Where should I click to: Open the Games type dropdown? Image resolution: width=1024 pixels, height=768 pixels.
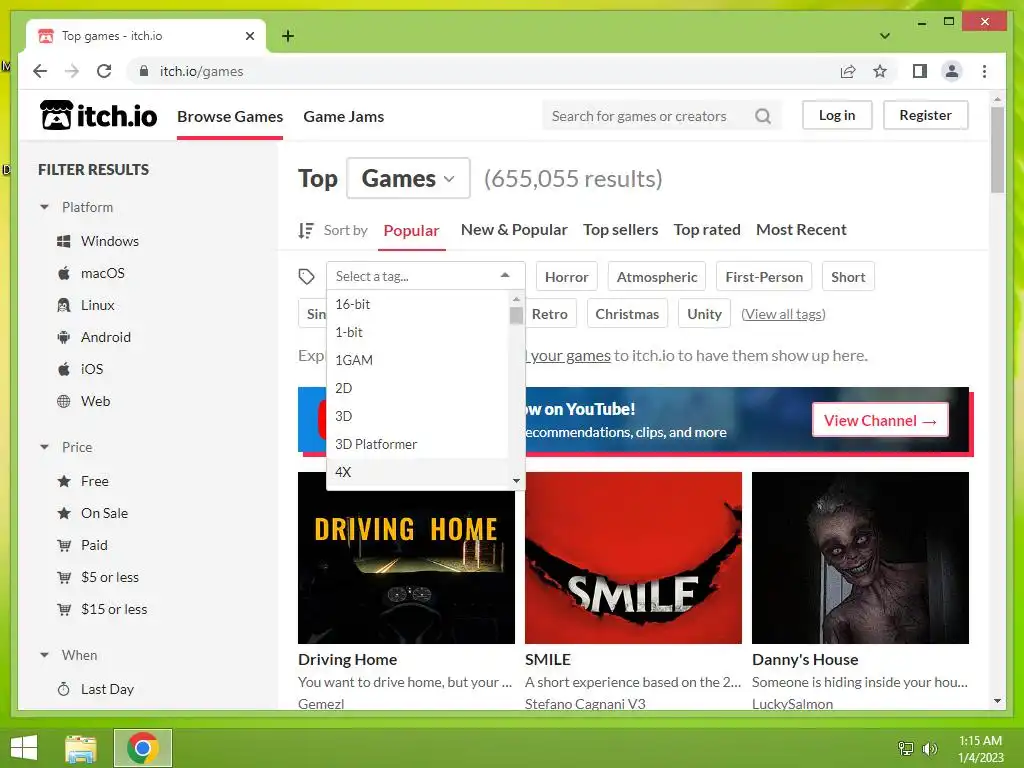(408, 178)
